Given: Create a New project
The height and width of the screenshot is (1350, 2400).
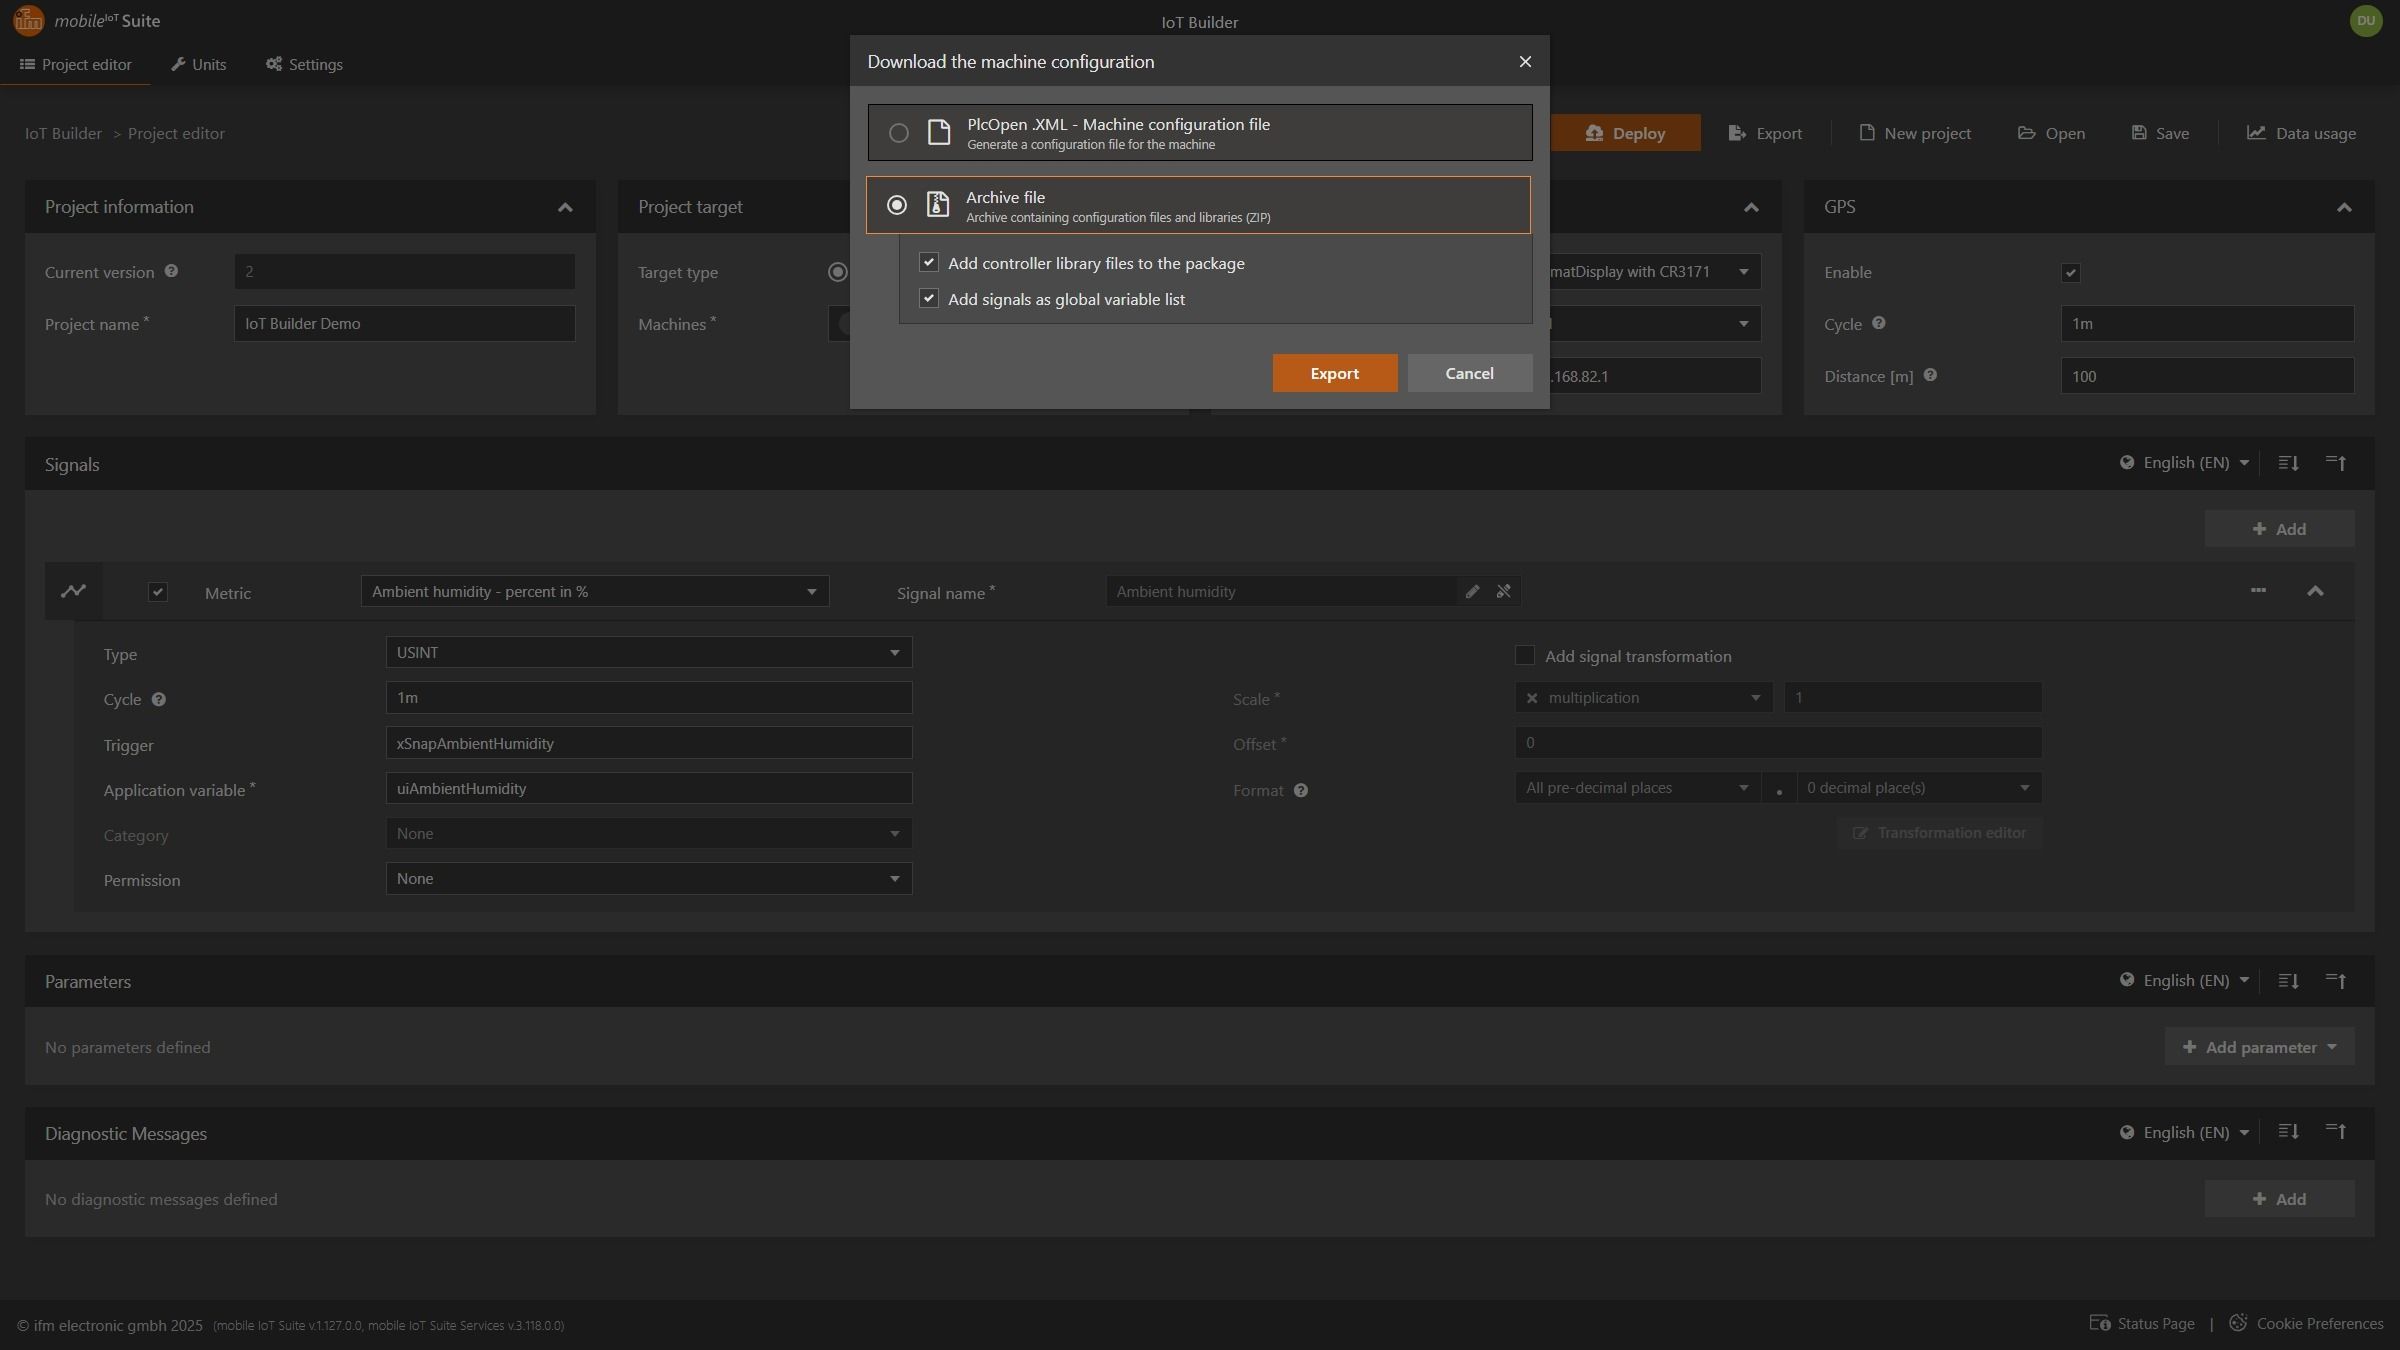Looking at the screenshot, I should click(1915, 133).
